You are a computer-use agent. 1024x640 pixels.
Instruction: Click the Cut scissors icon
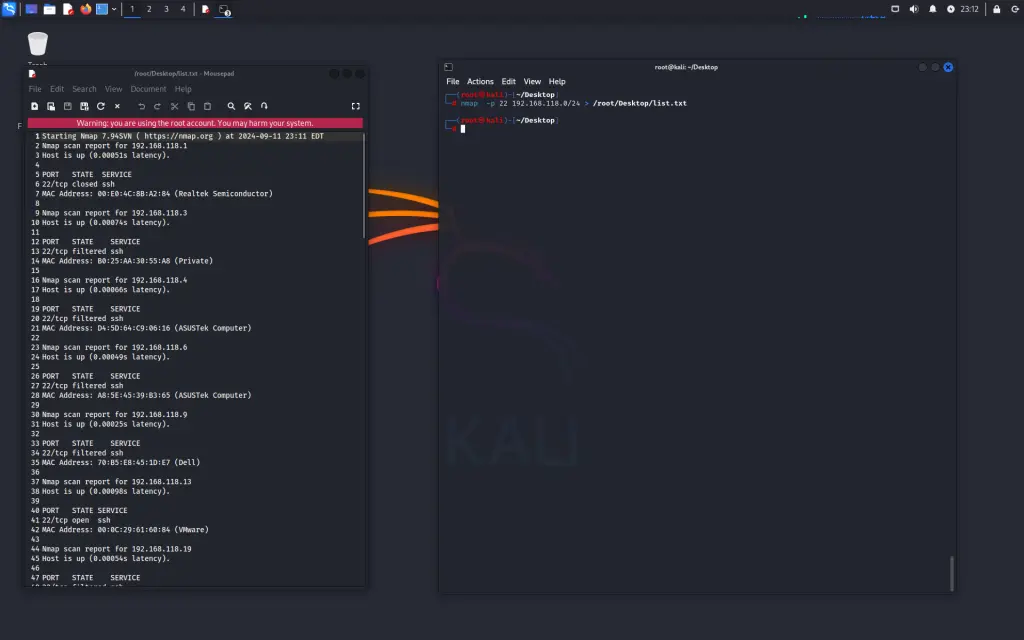[x=174, y=106]
